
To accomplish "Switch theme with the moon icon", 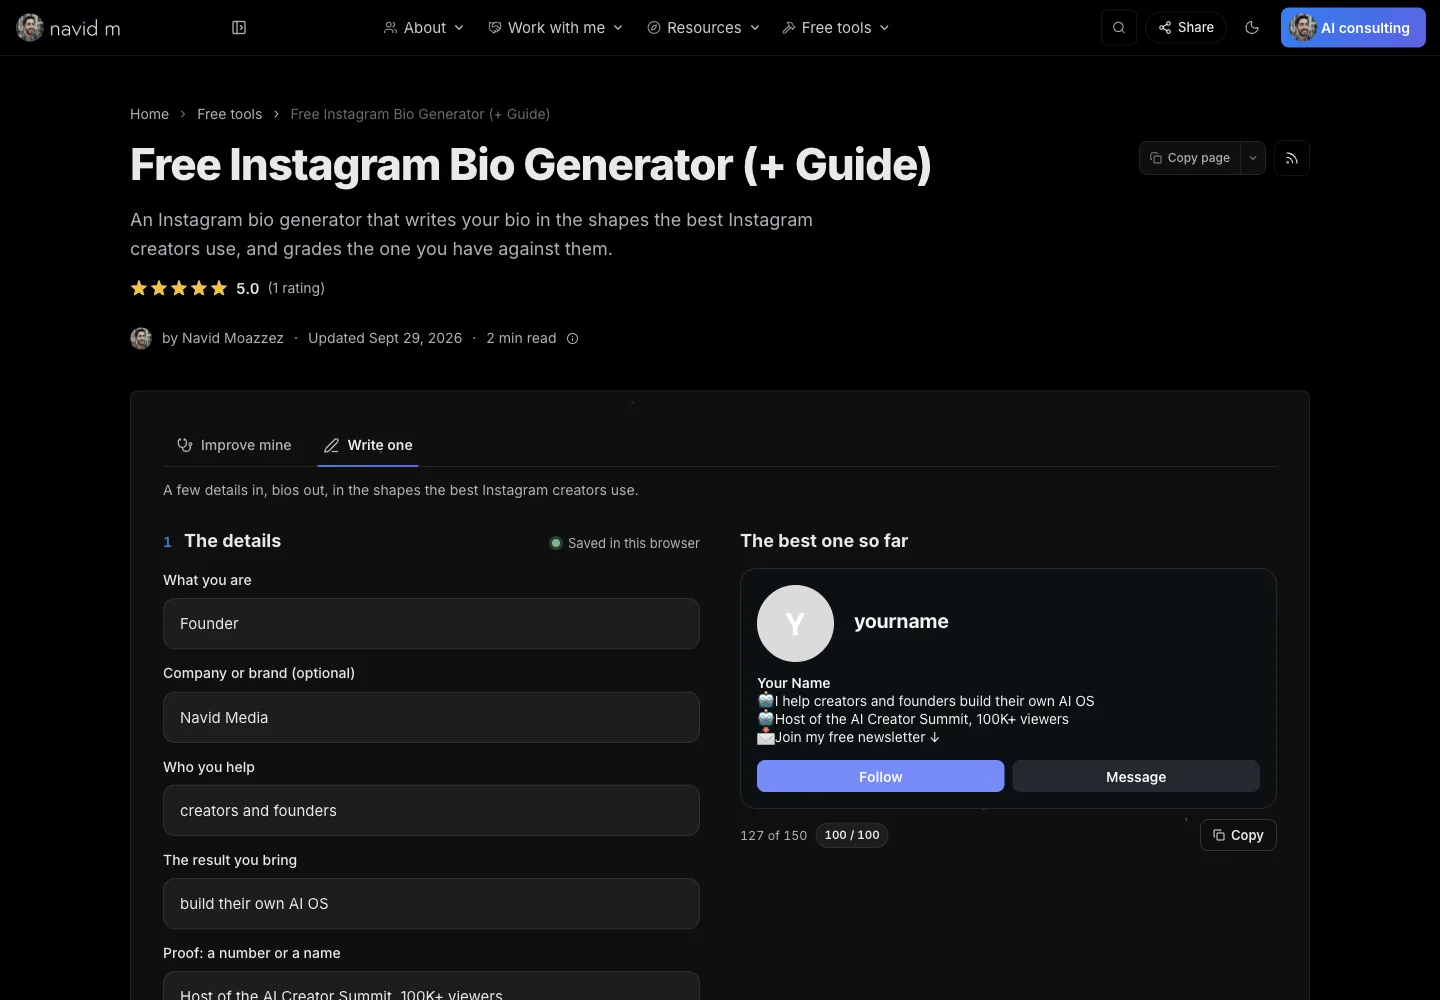I will pos(1252,28).
